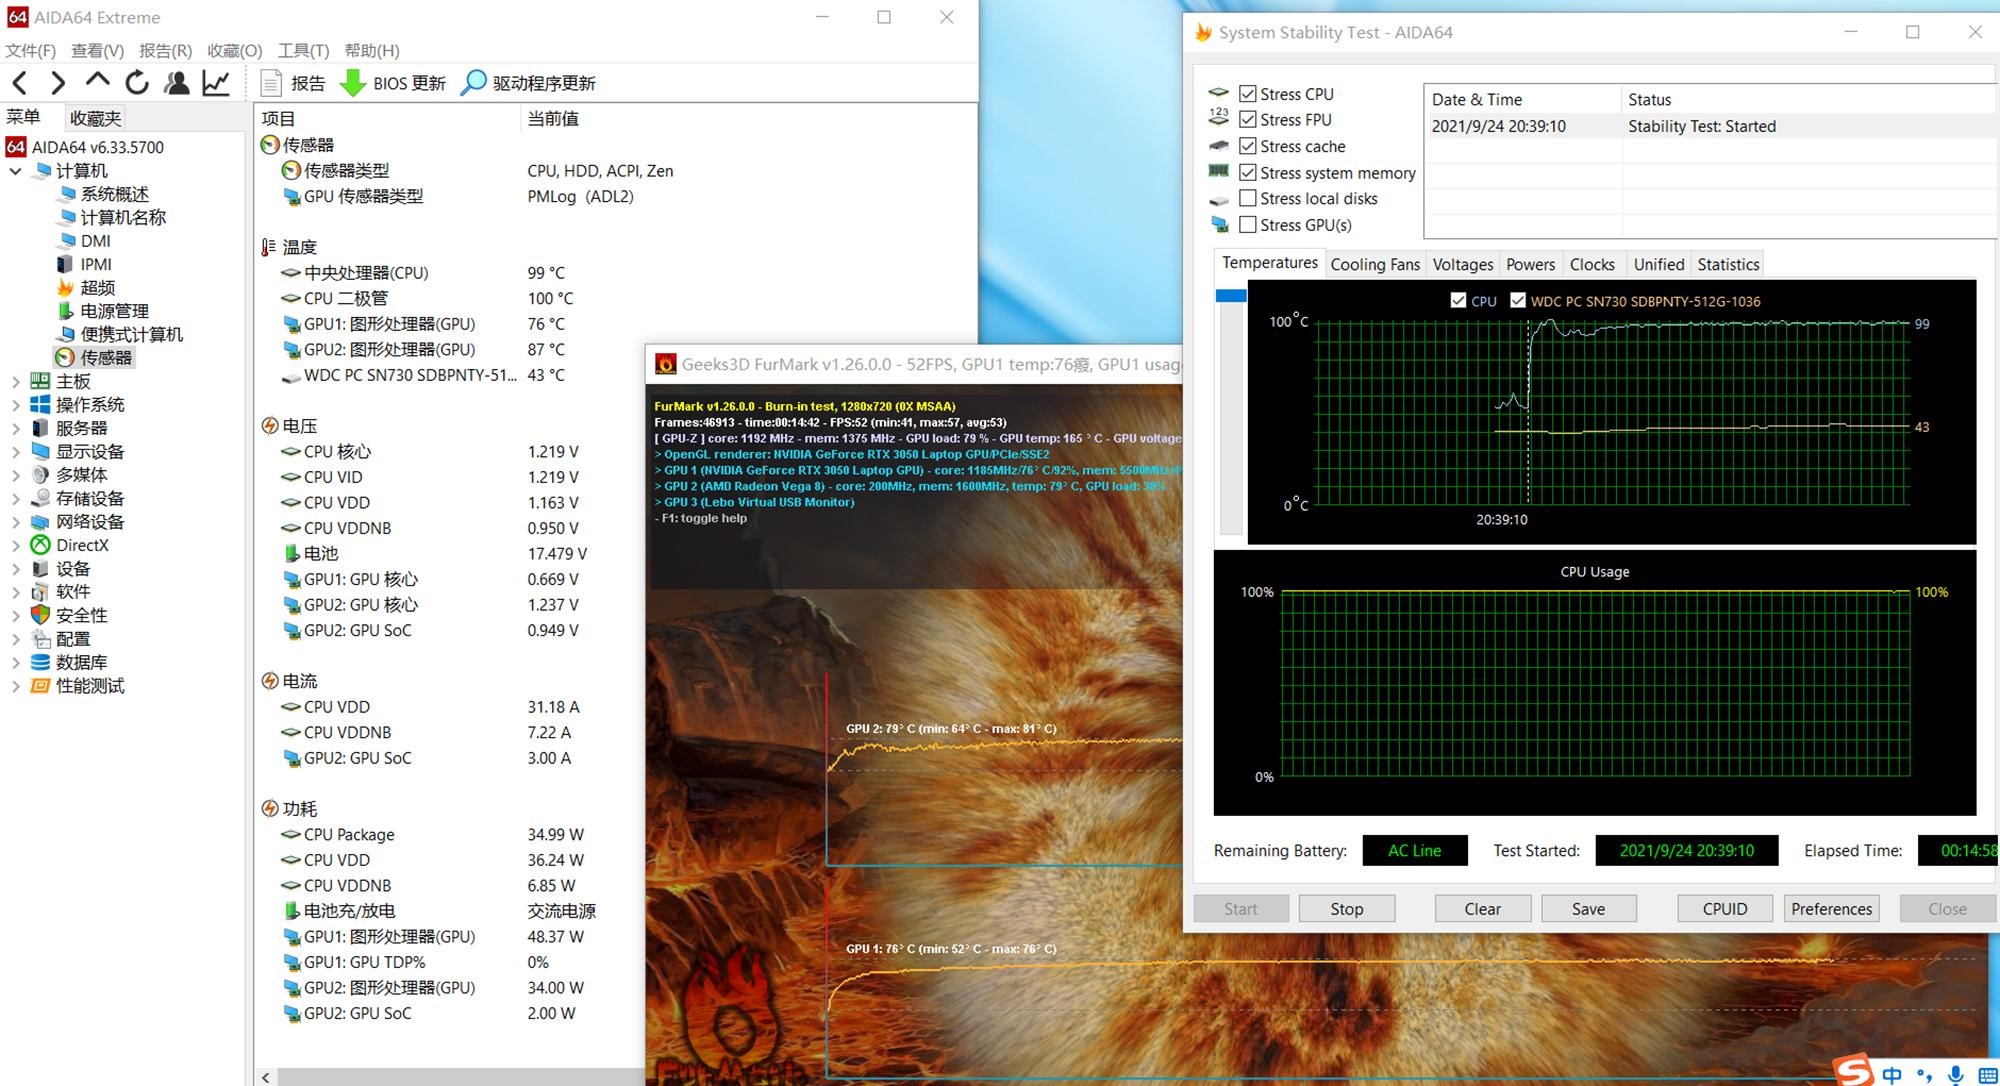Click the graph chart toolbar icon

click(x=216, y=83)
